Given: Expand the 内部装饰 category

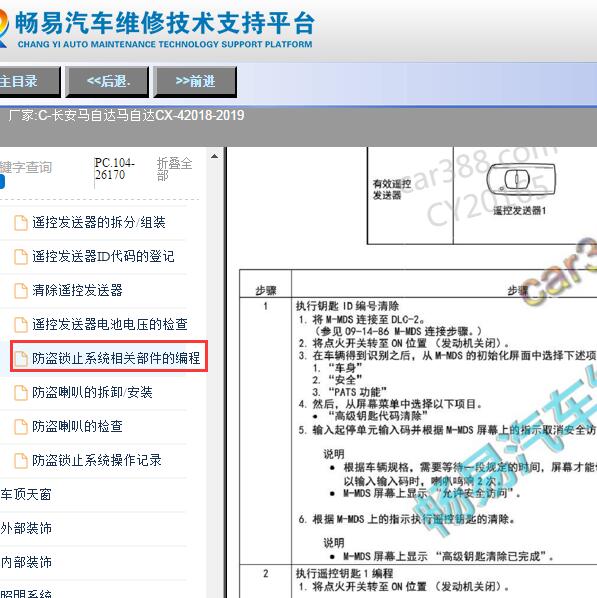Looking at the screenshot, I should point(26,562).
